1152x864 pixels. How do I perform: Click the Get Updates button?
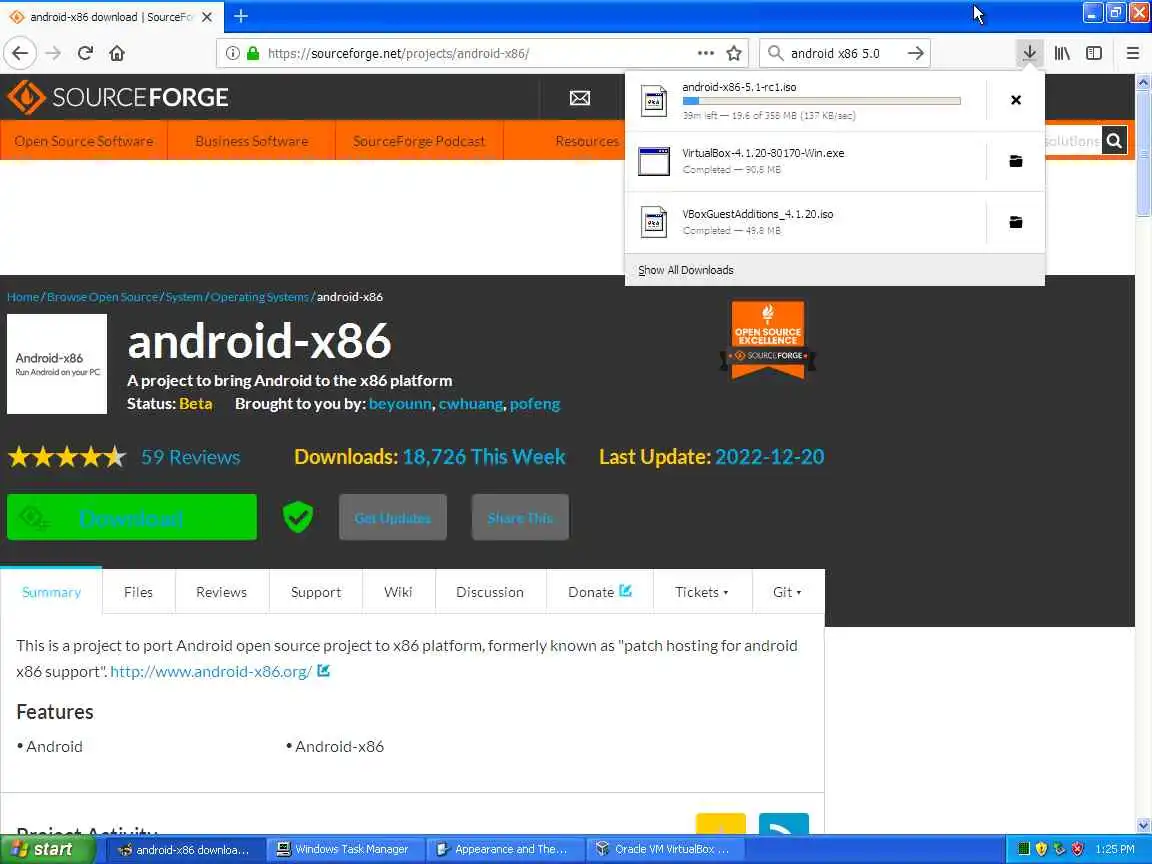tap(392, 517)
